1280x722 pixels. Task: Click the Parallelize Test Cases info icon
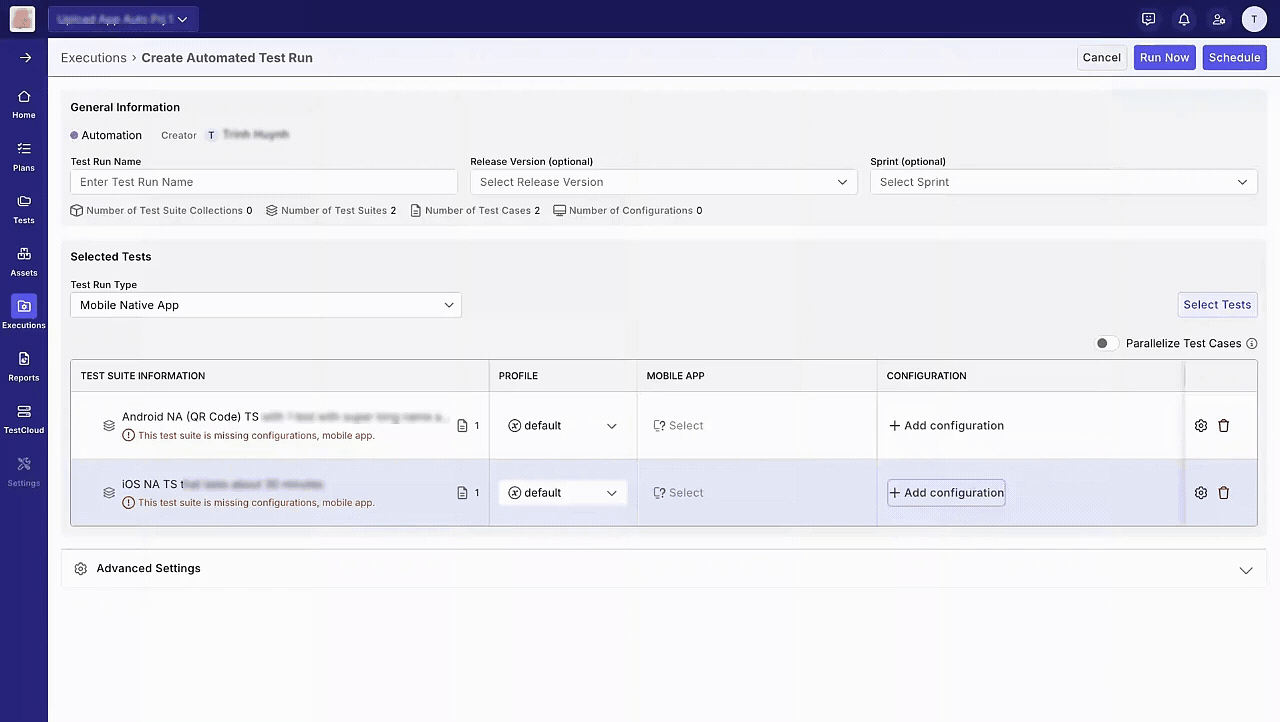click(1251, 344)
